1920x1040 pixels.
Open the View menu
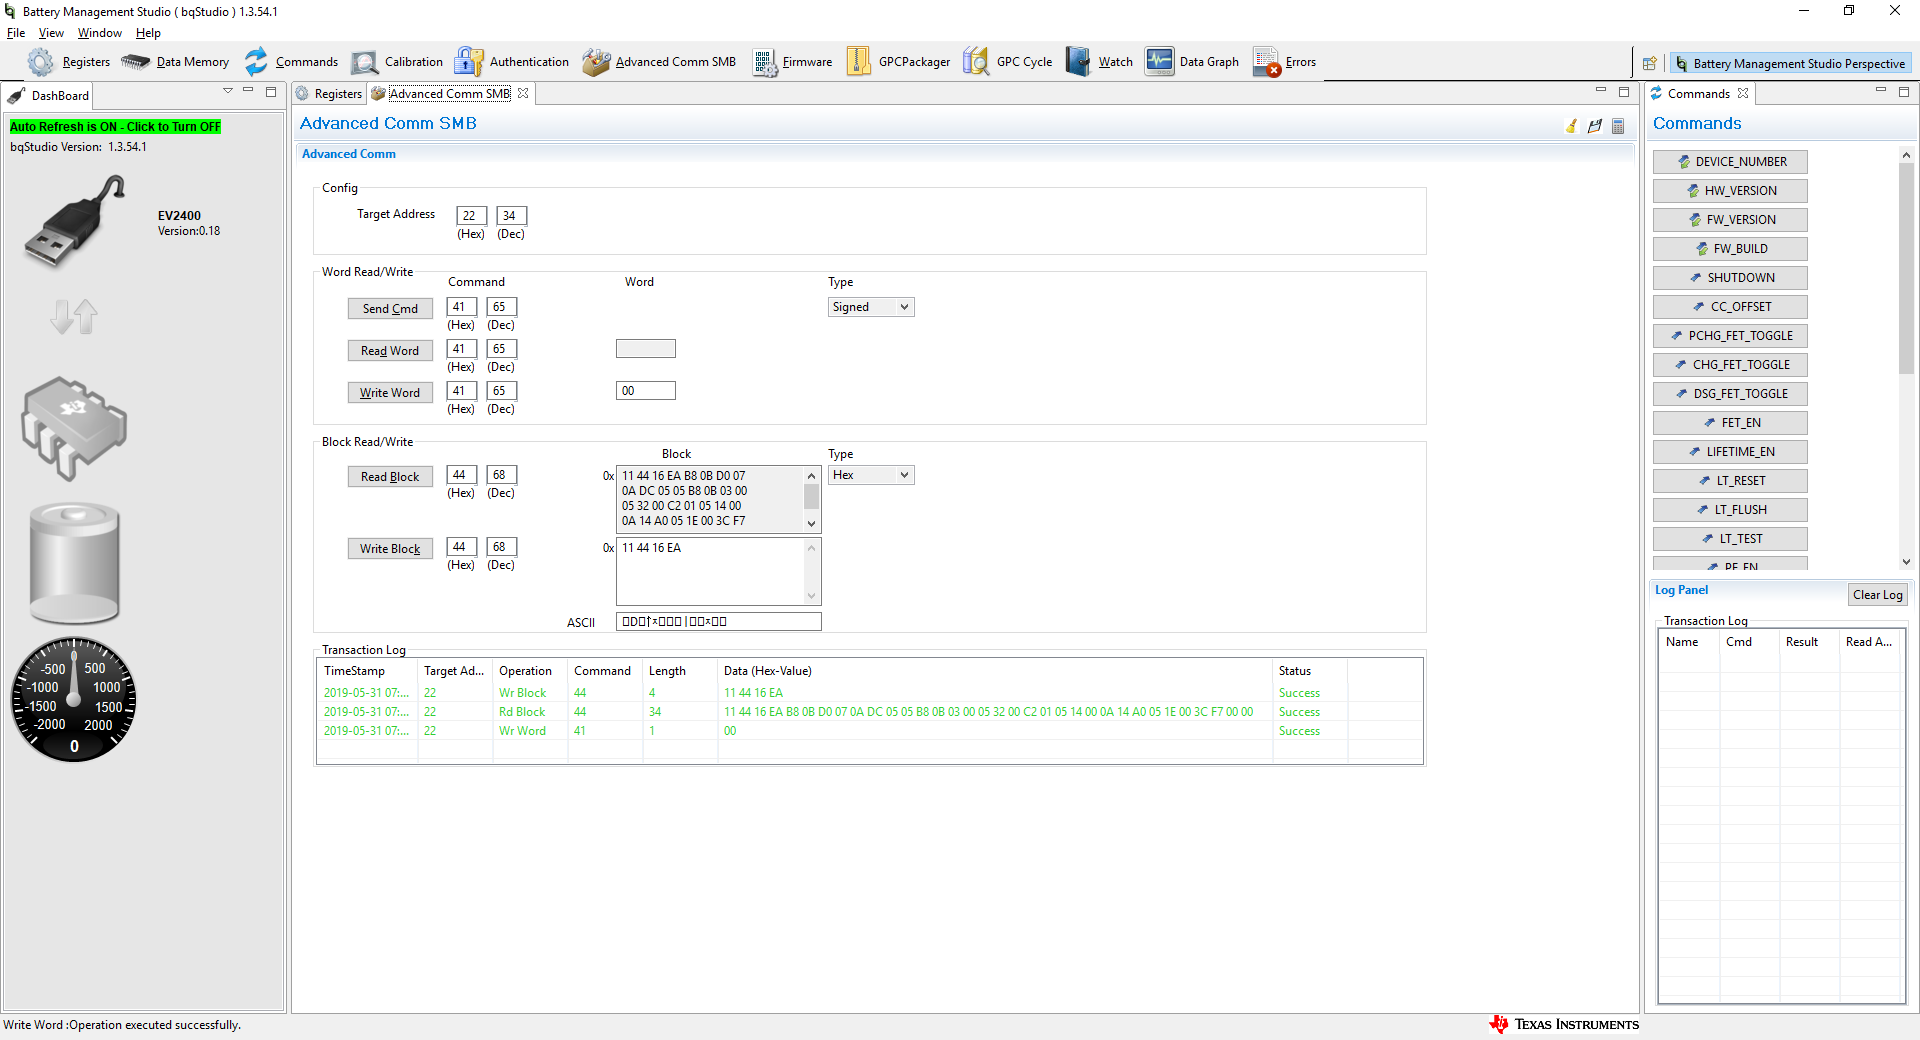click(51, 33)
